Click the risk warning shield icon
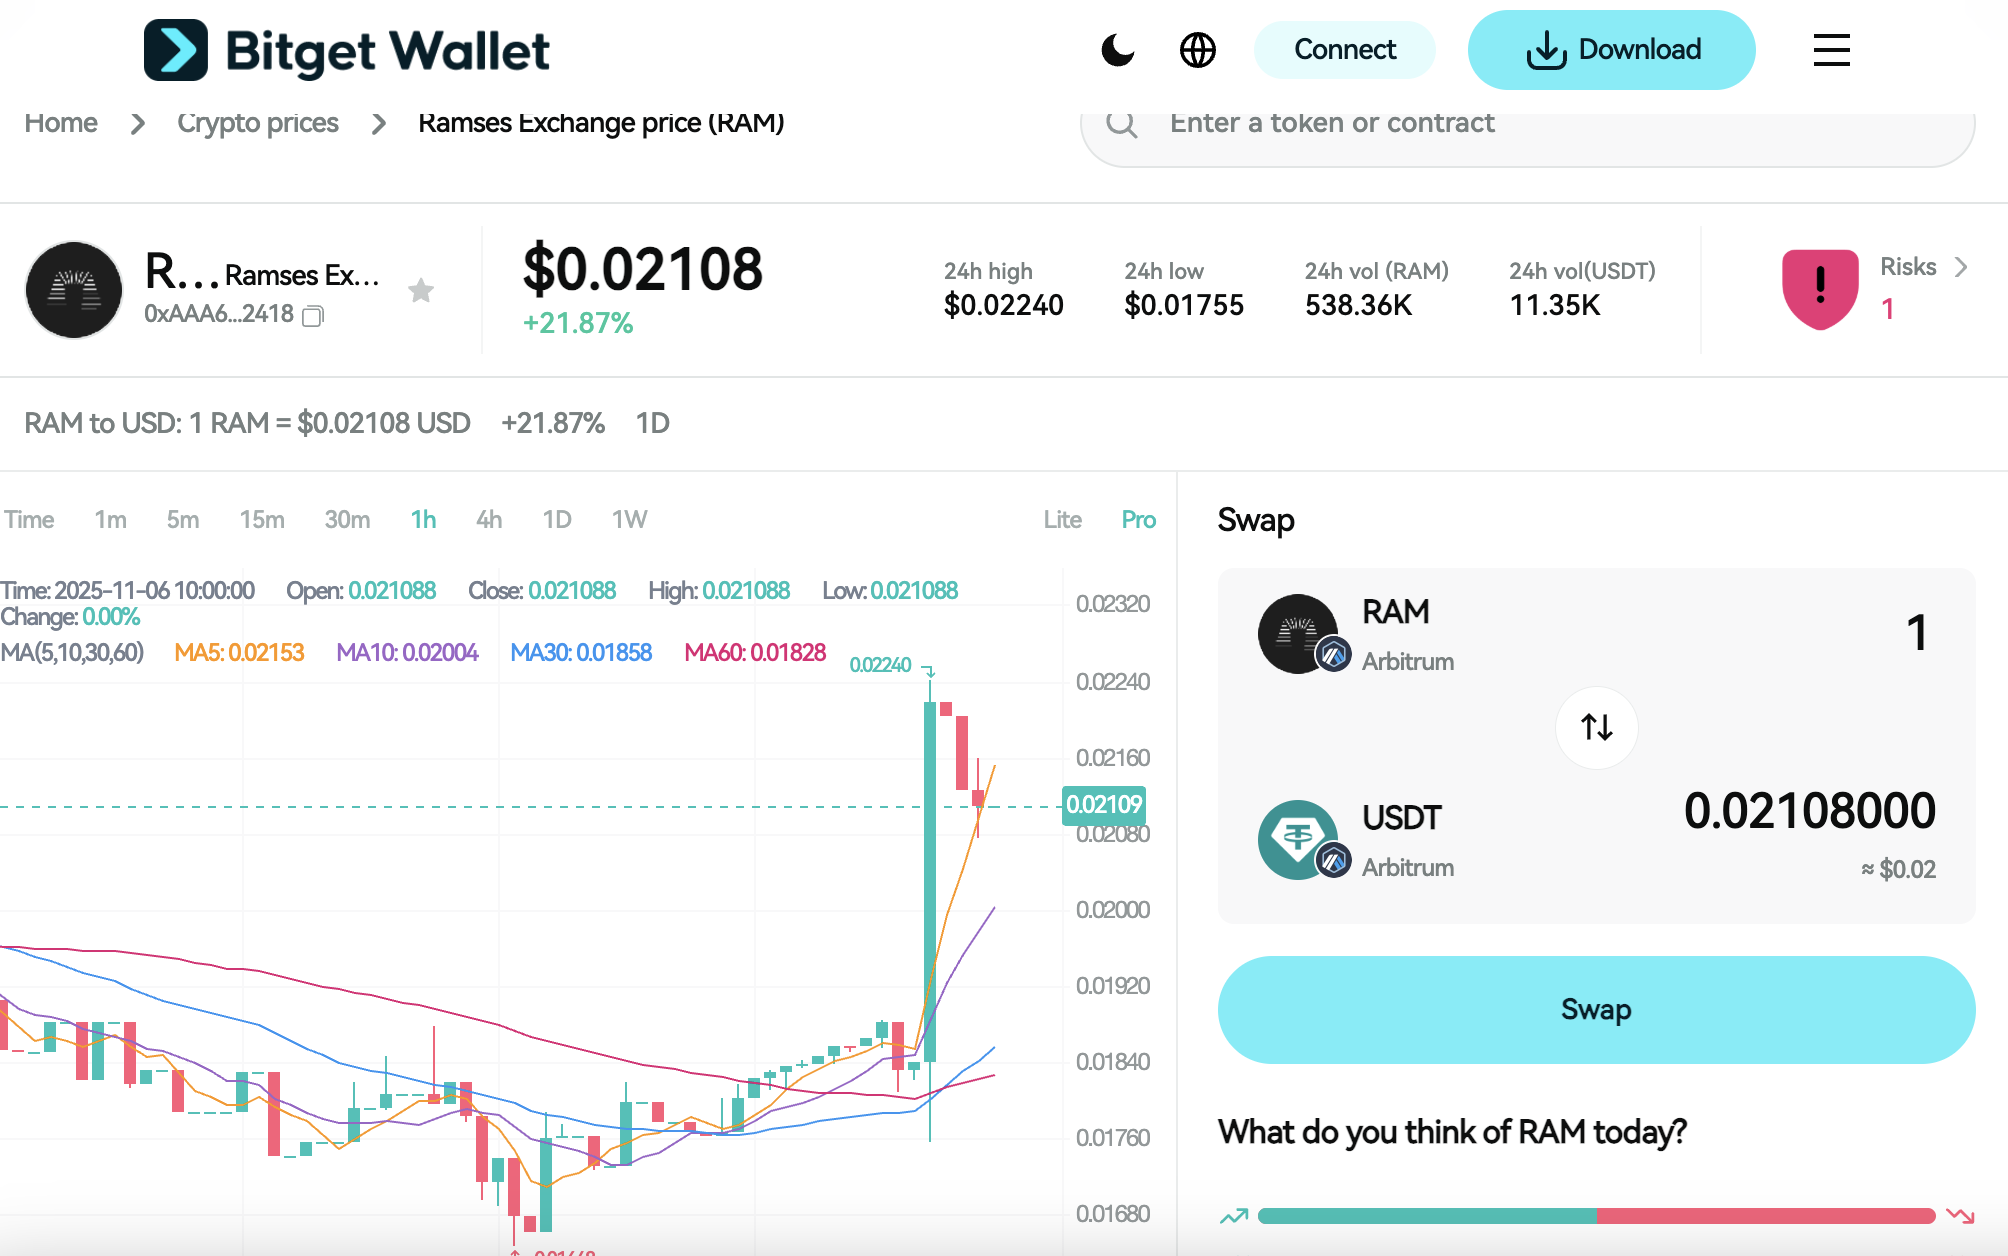 [x=1819, y=289]
